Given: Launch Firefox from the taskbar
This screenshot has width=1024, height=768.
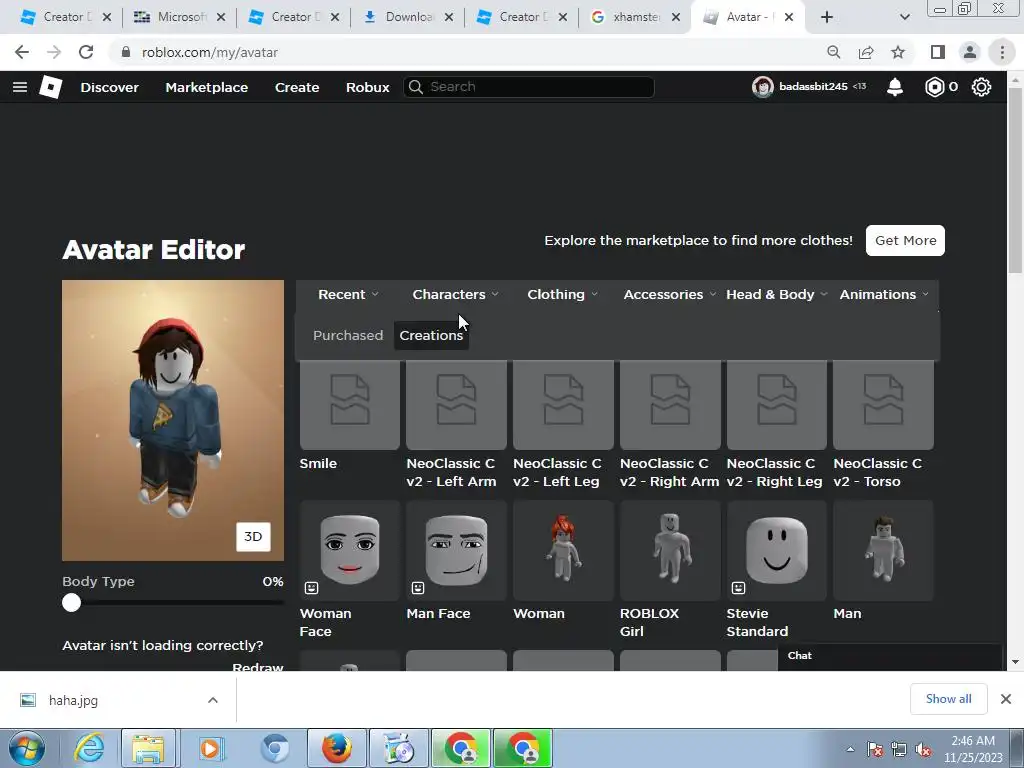Looking at the screenshot, I should click(337, 748).
